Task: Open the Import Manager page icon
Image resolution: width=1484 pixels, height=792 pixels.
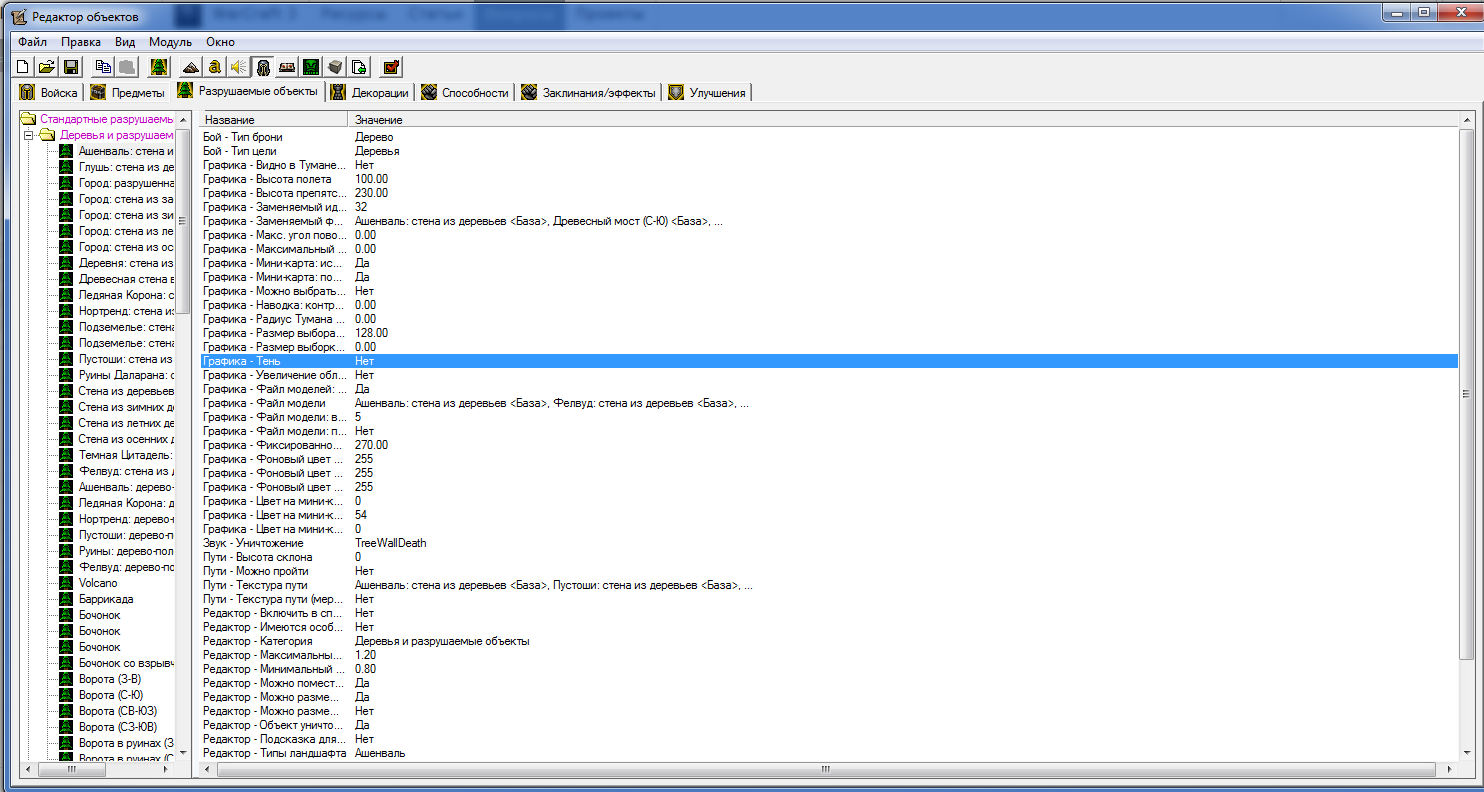Action: 359,67
